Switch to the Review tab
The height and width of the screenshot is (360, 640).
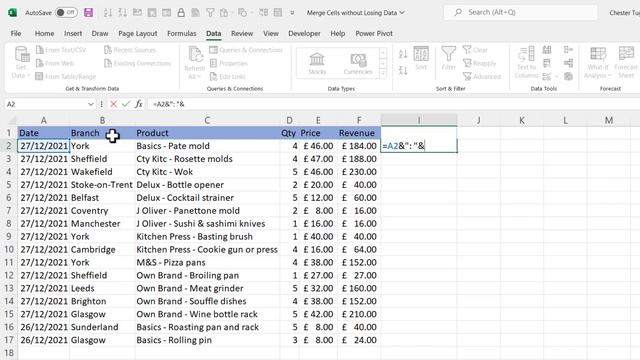coord(242,33)
